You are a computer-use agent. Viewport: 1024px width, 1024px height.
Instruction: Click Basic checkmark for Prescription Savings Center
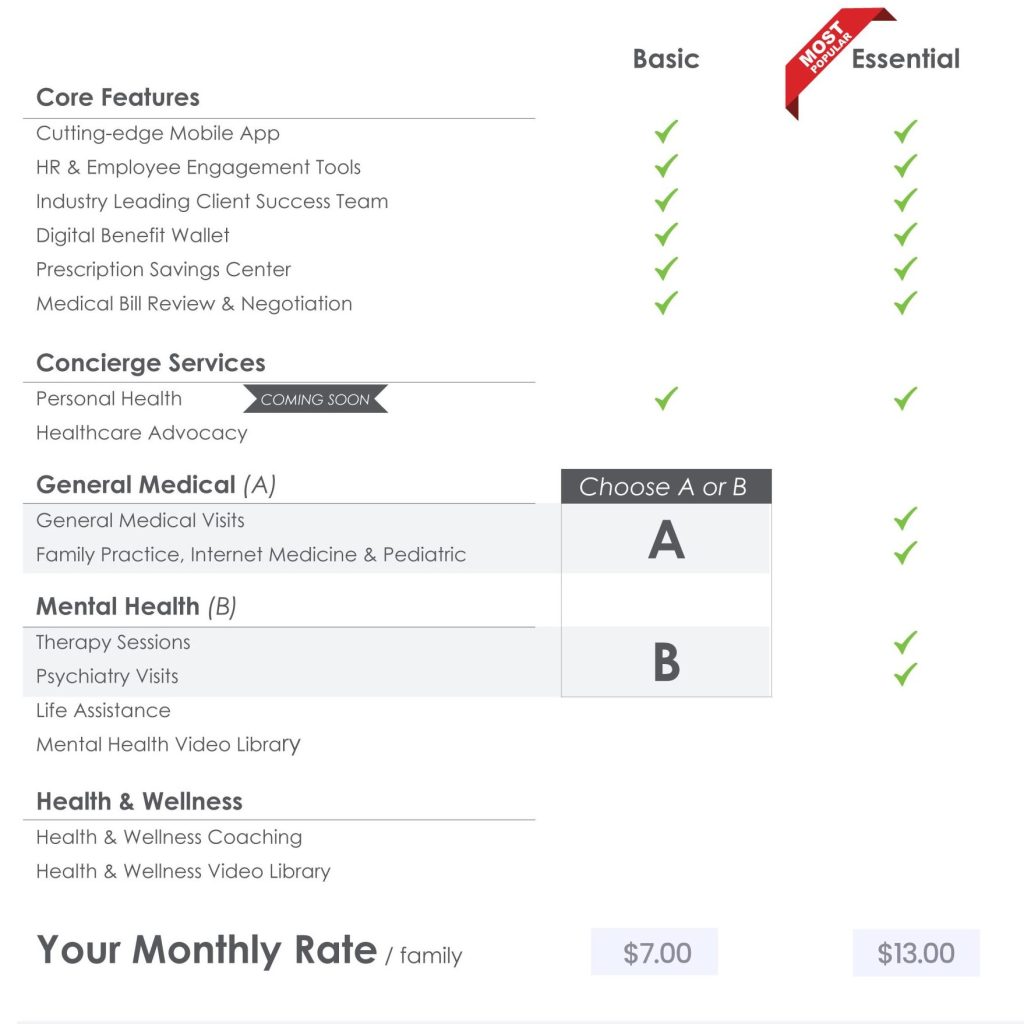coord(666,268)
